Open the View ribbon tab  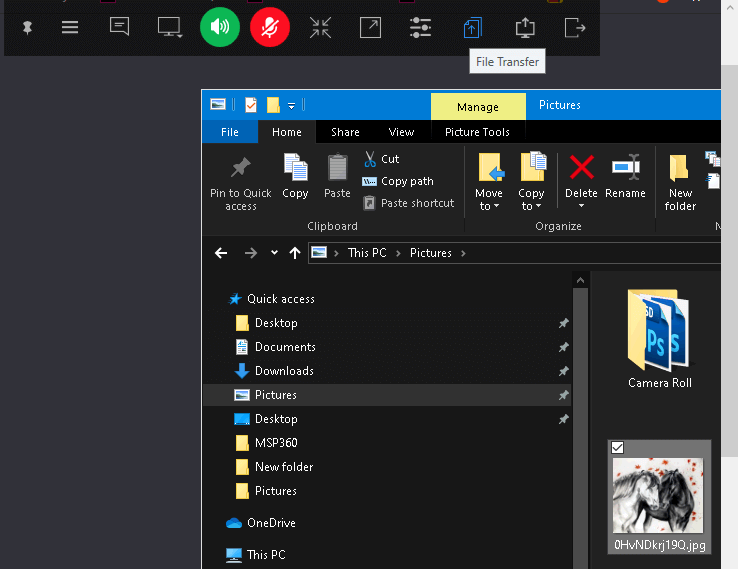coord(401,132)
